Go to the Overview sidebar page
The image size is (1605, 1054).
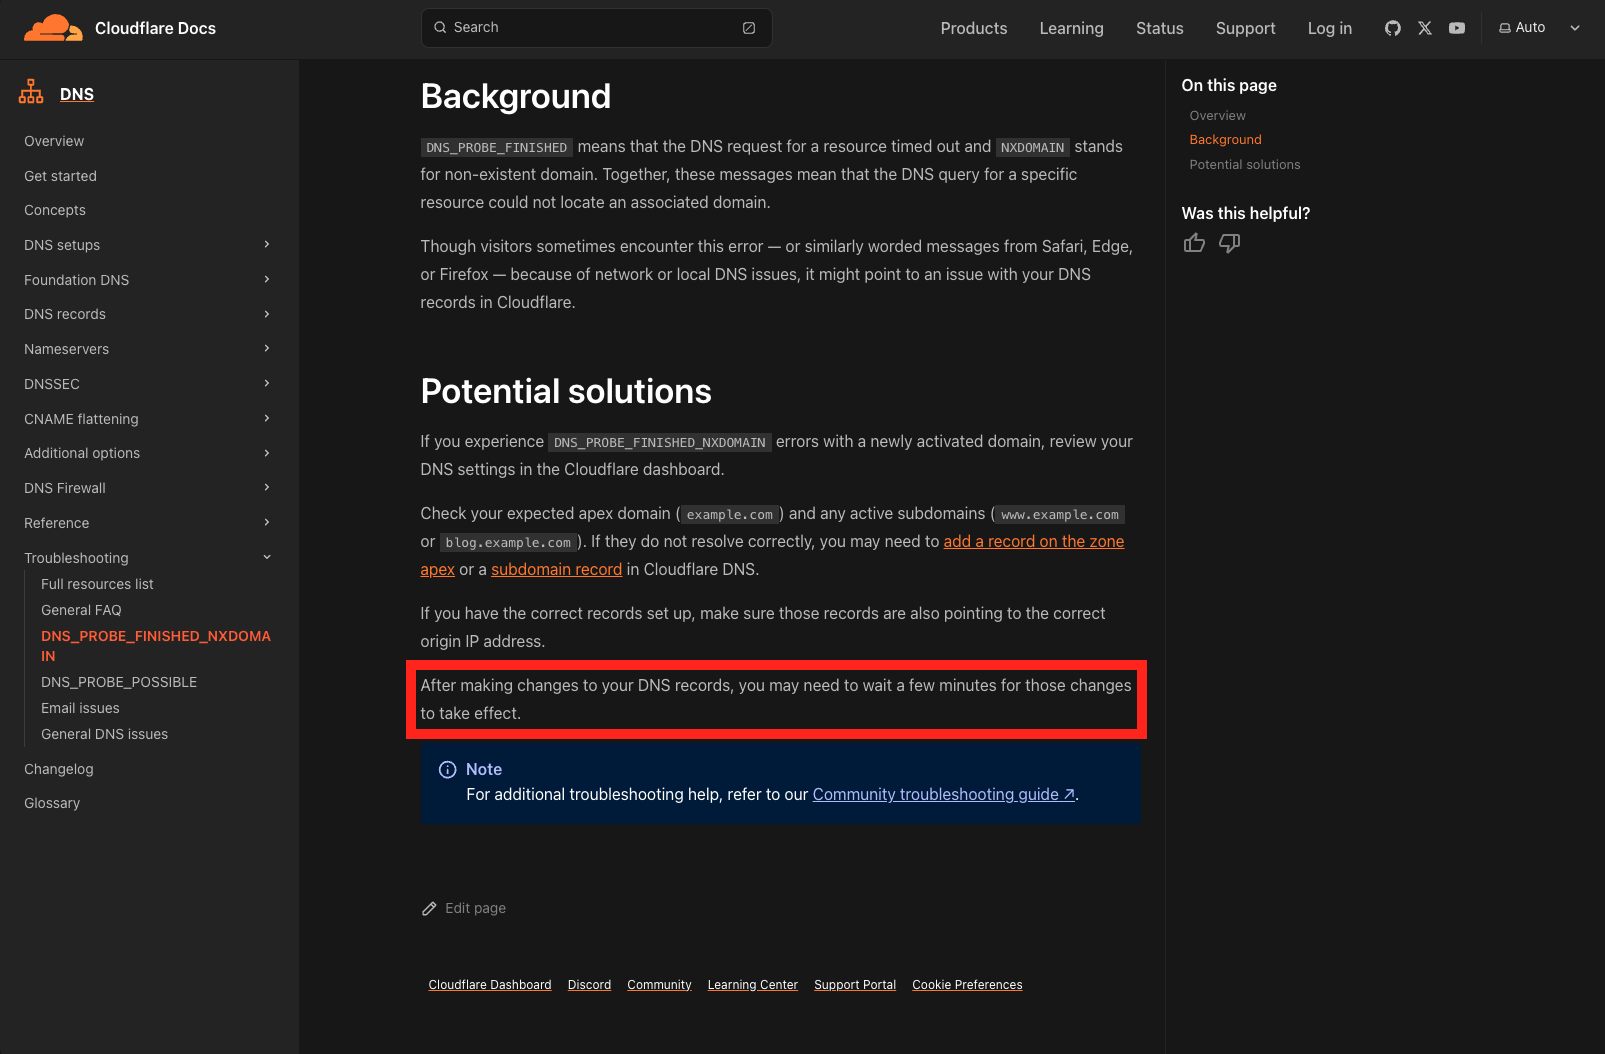[54, 141]
